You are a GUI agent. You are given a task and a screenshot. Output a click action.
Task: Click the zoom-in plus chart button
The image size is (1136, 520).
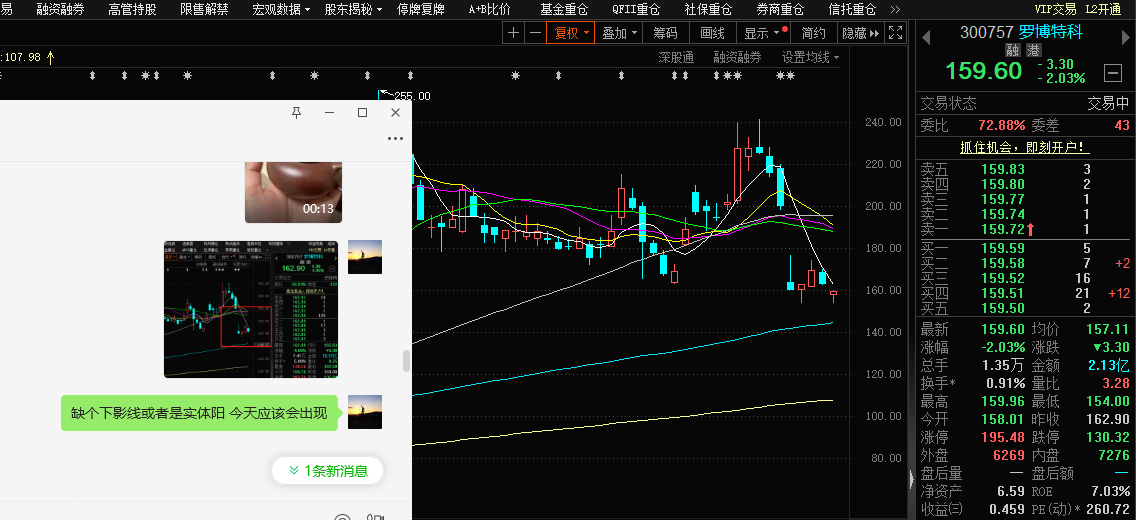(513, 33)
